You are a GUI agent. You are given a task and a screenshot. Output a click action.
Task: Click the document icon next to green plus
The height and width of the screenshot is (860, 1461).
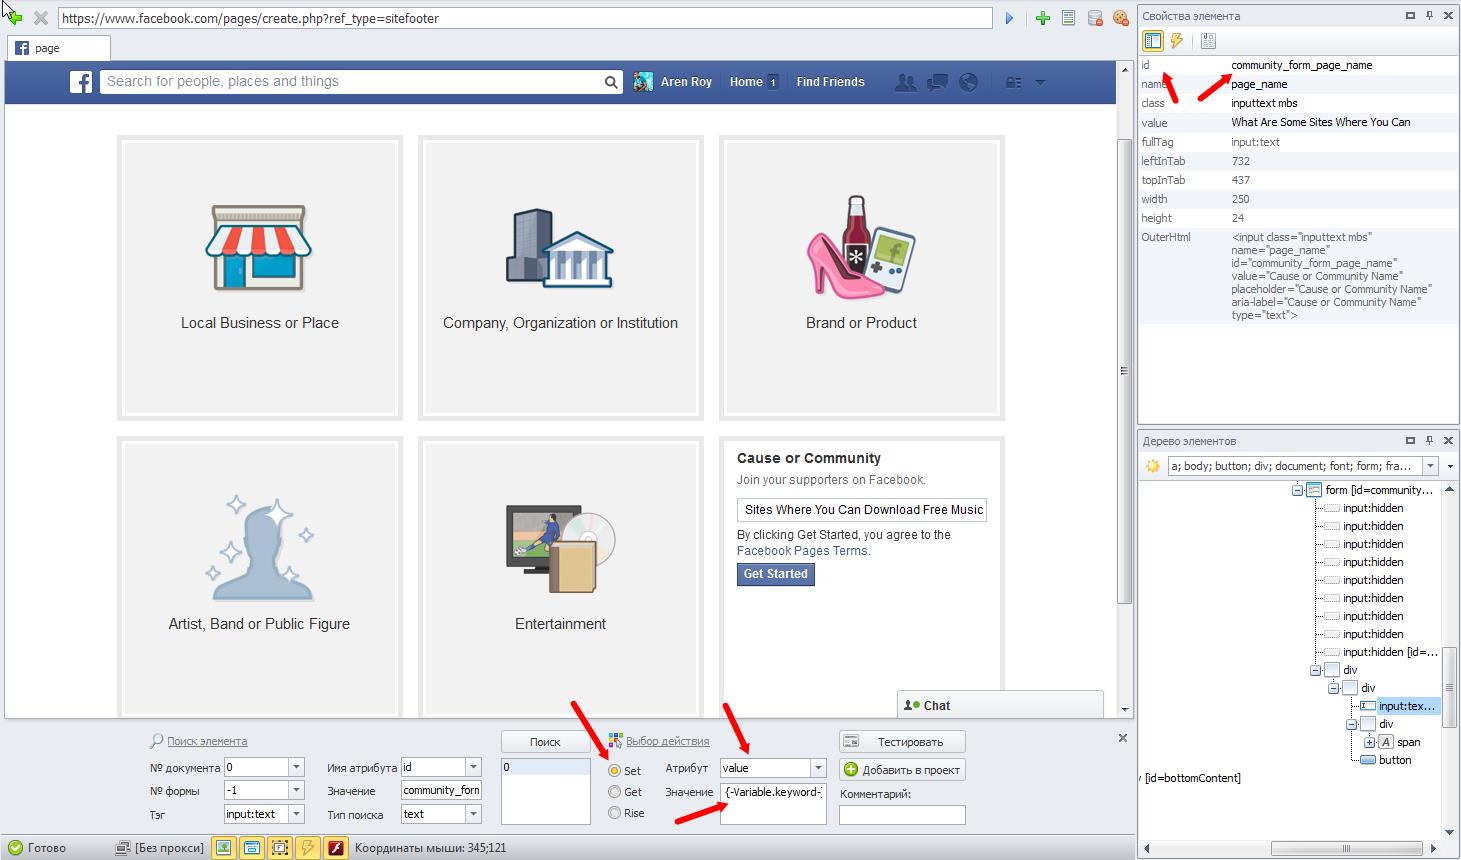pyautogui.click(x=1068, y=18)
